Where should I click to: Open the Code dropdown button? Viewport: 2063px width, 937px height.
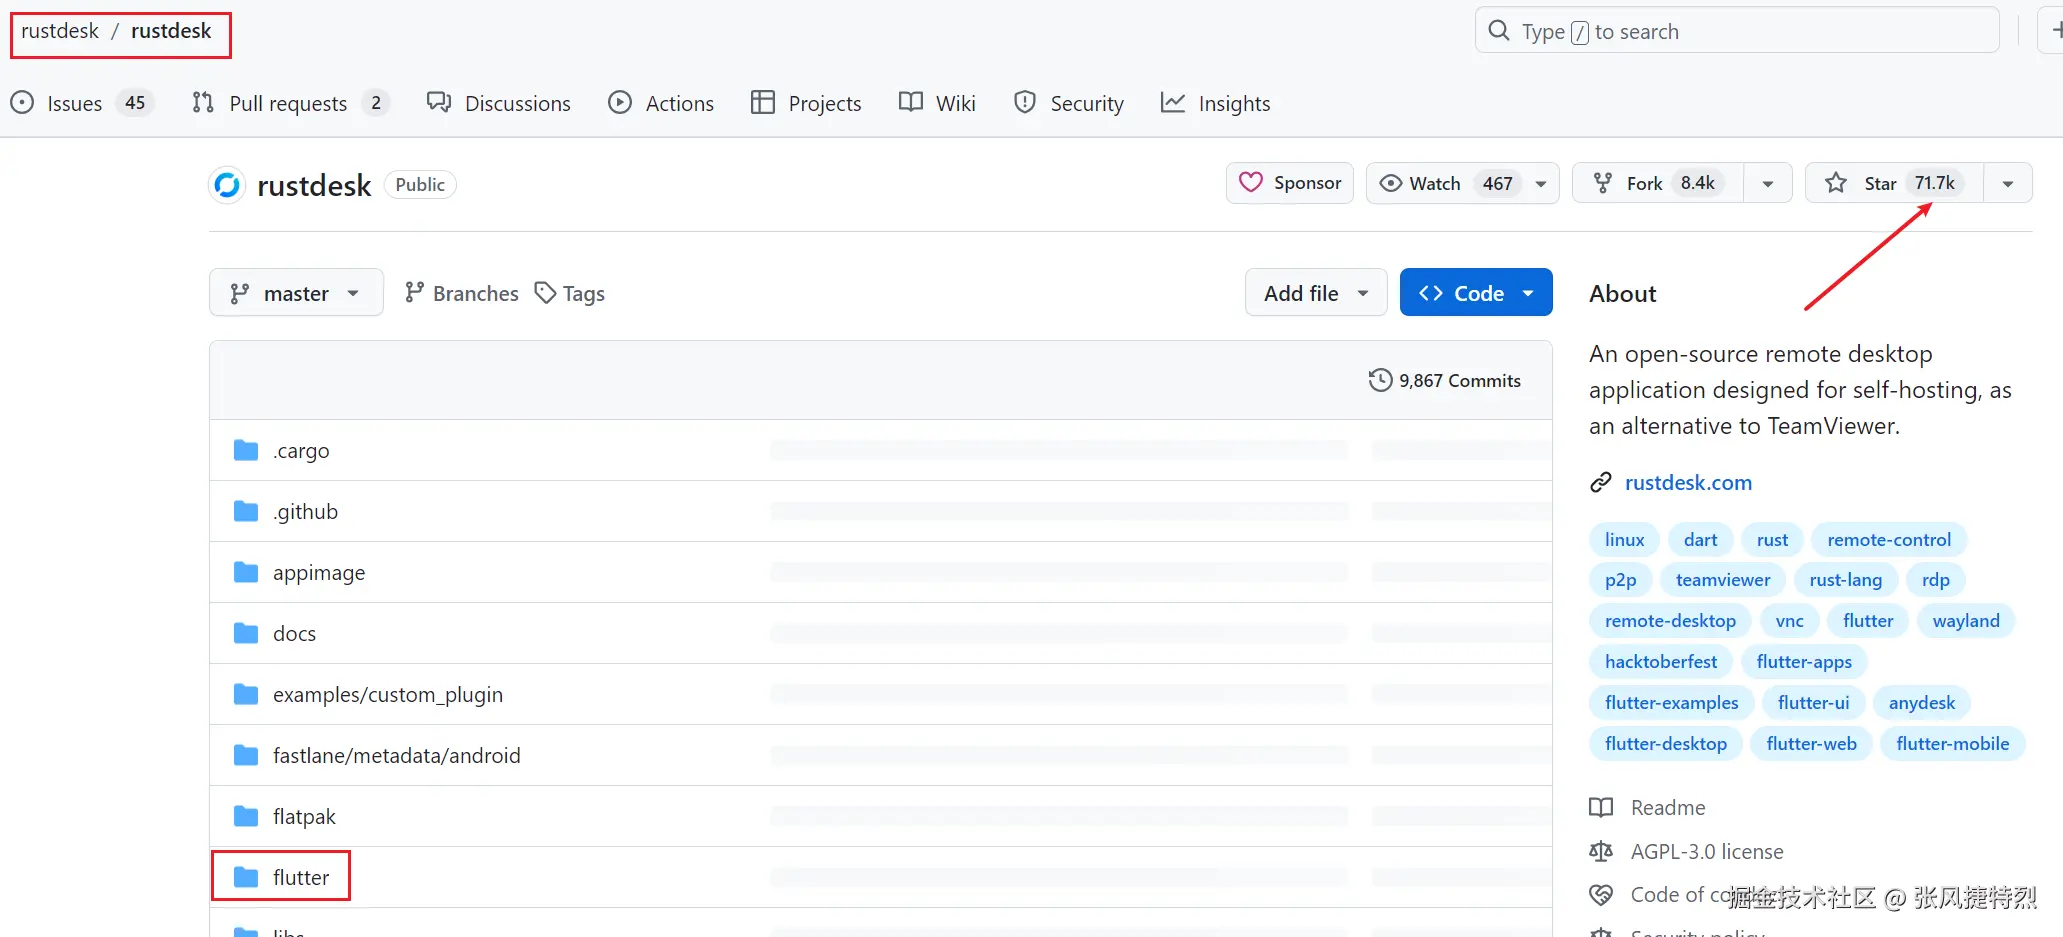click(x=1476, y=293)
